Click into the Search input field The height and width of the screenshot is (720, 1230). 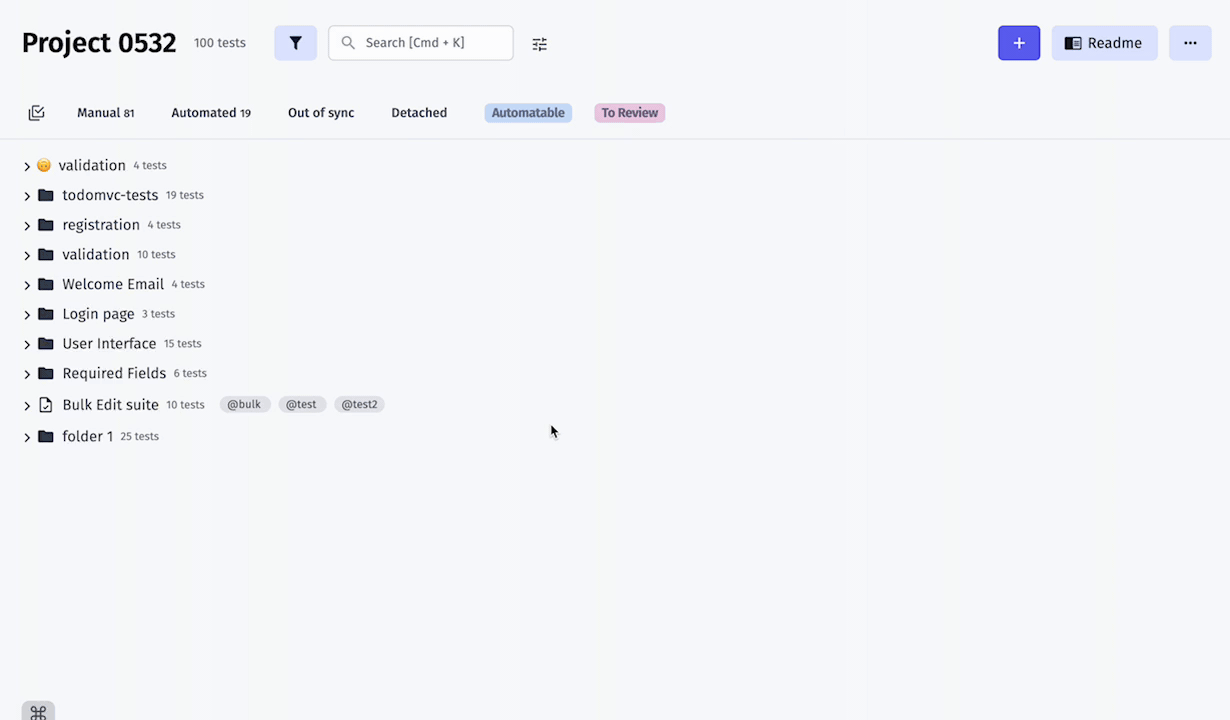tap(421, 43)
